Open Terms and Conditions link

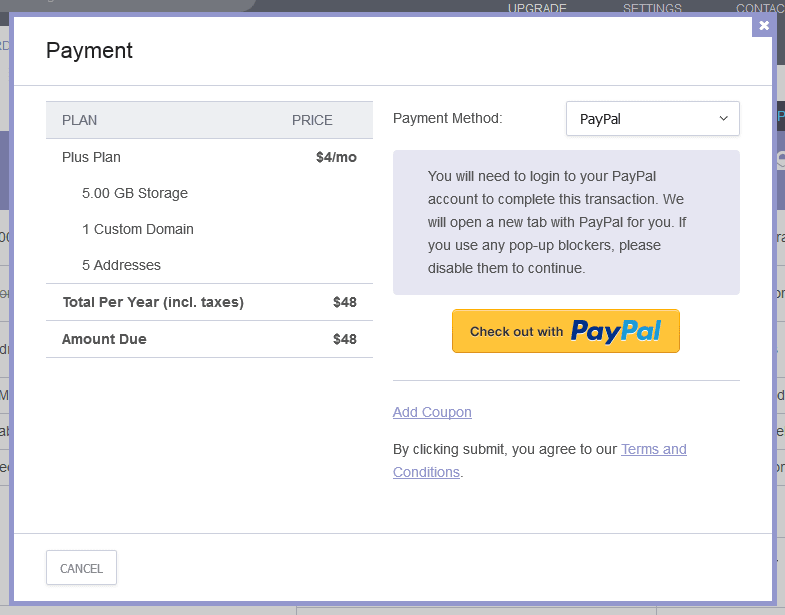pyautogui.click(x=540, y=461)
